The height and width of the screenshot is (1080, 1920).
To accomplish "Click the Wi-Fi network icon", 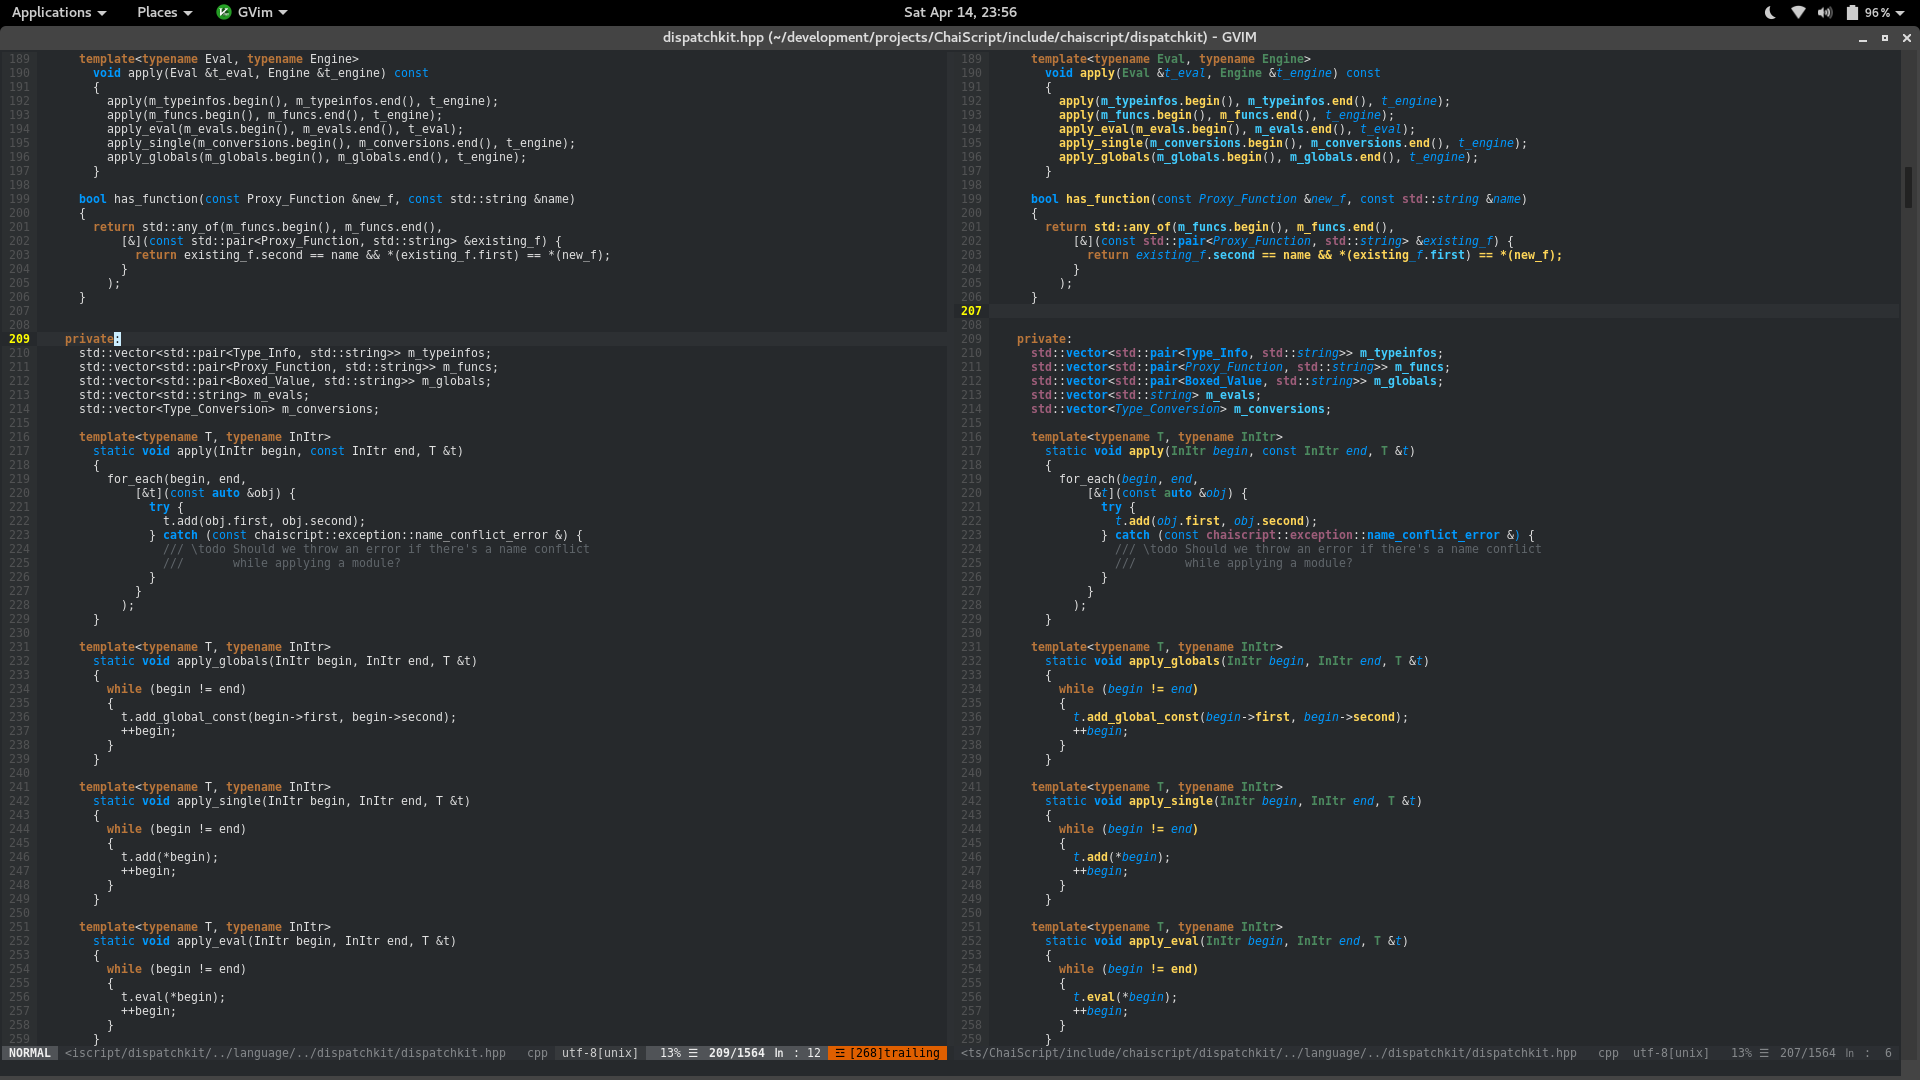I will pos(1798,13).
